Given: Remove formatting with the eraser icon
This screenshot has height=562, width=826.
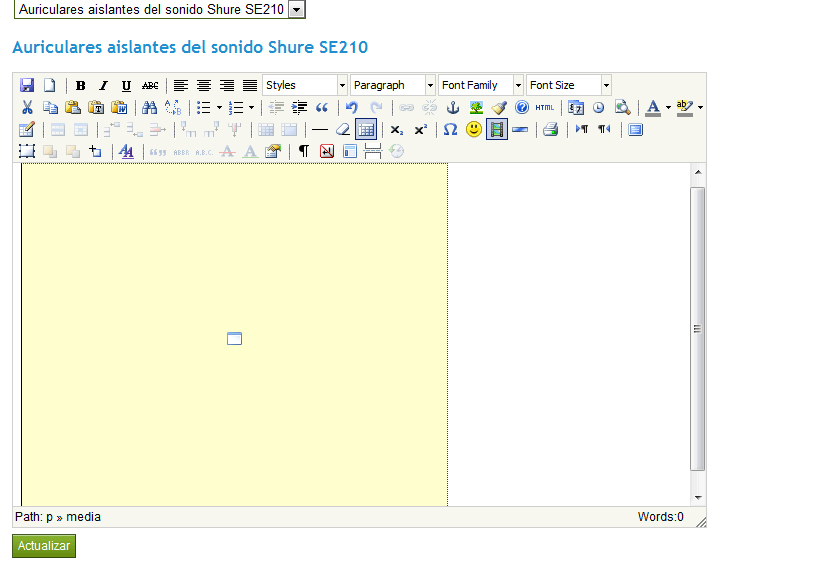Looking at the screenshot, I should point(343,130).
